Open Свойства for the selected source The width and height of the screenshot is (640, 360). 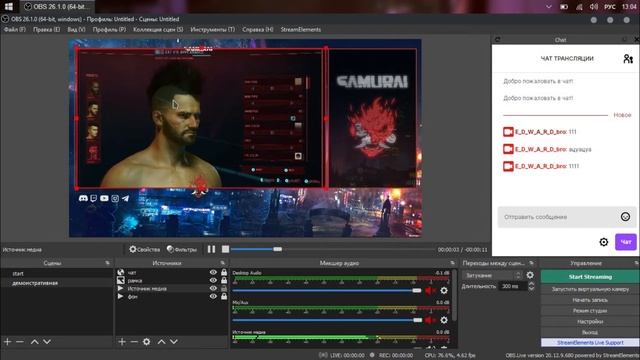point(144,249)
